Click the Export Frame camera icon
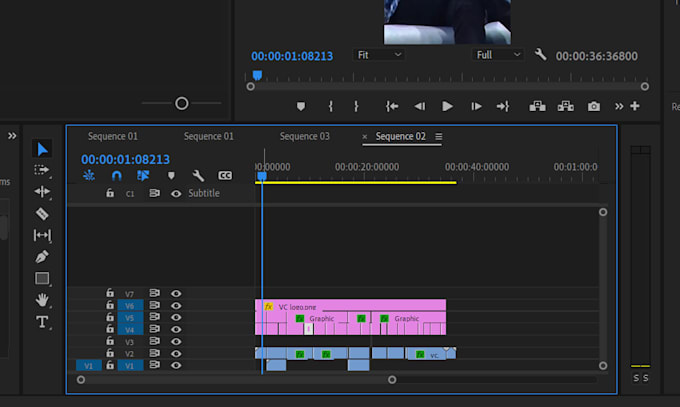The height and width of the screenshot is (407, 680). click(594, 106)
